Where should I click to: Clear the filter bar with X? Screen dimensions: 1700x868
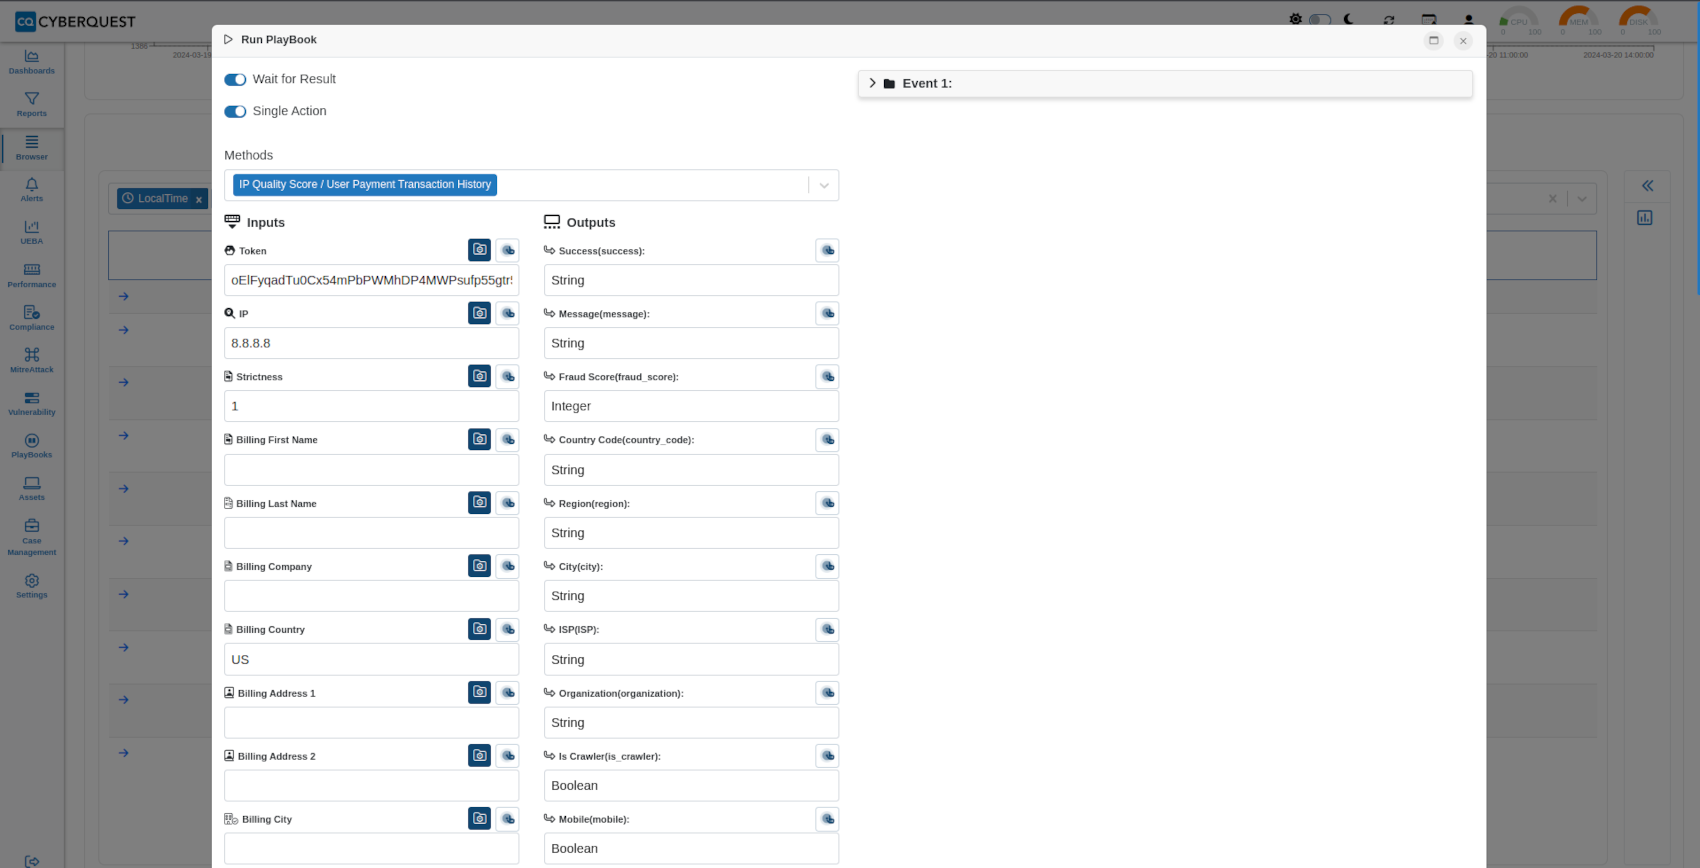point(1552,199)
